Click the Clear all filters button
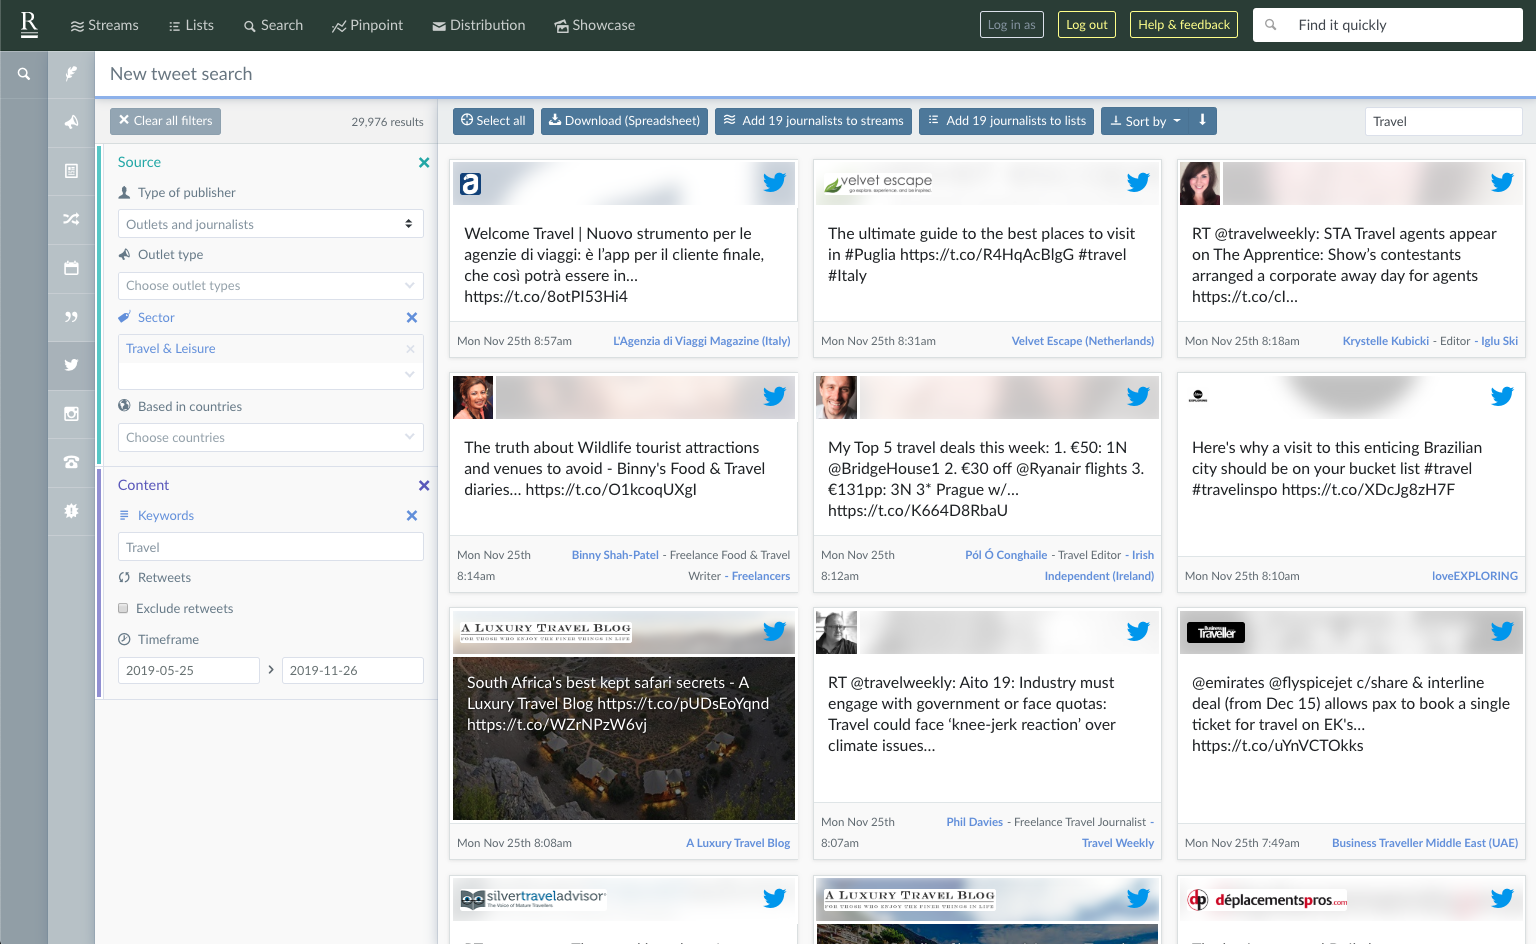The width and height of the screenshot is (1536, 944). tap(165, 121)
